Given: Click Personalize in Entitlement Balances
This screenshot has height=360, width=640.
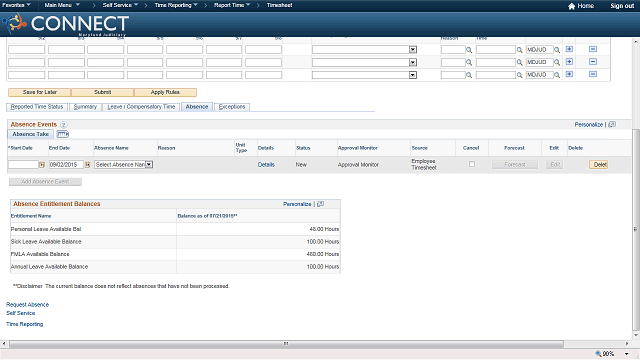Looking at the screenshot, I should coord(297,204).
